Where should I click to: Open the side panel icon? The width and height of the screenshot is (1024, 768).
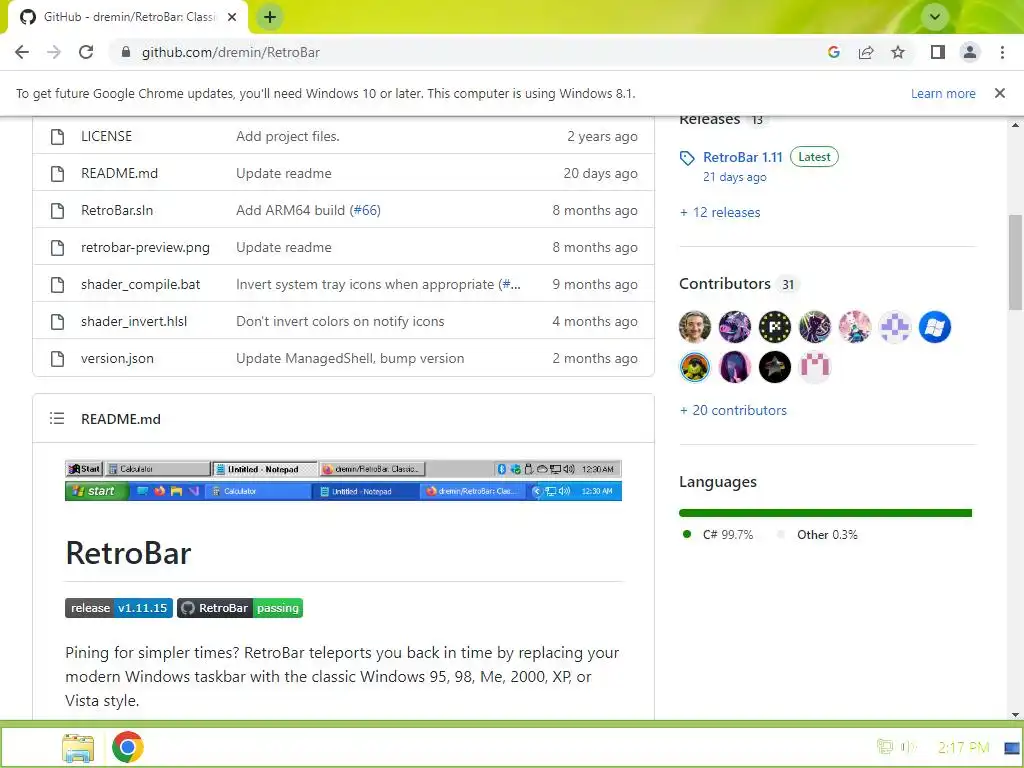[x=938, y=52]
